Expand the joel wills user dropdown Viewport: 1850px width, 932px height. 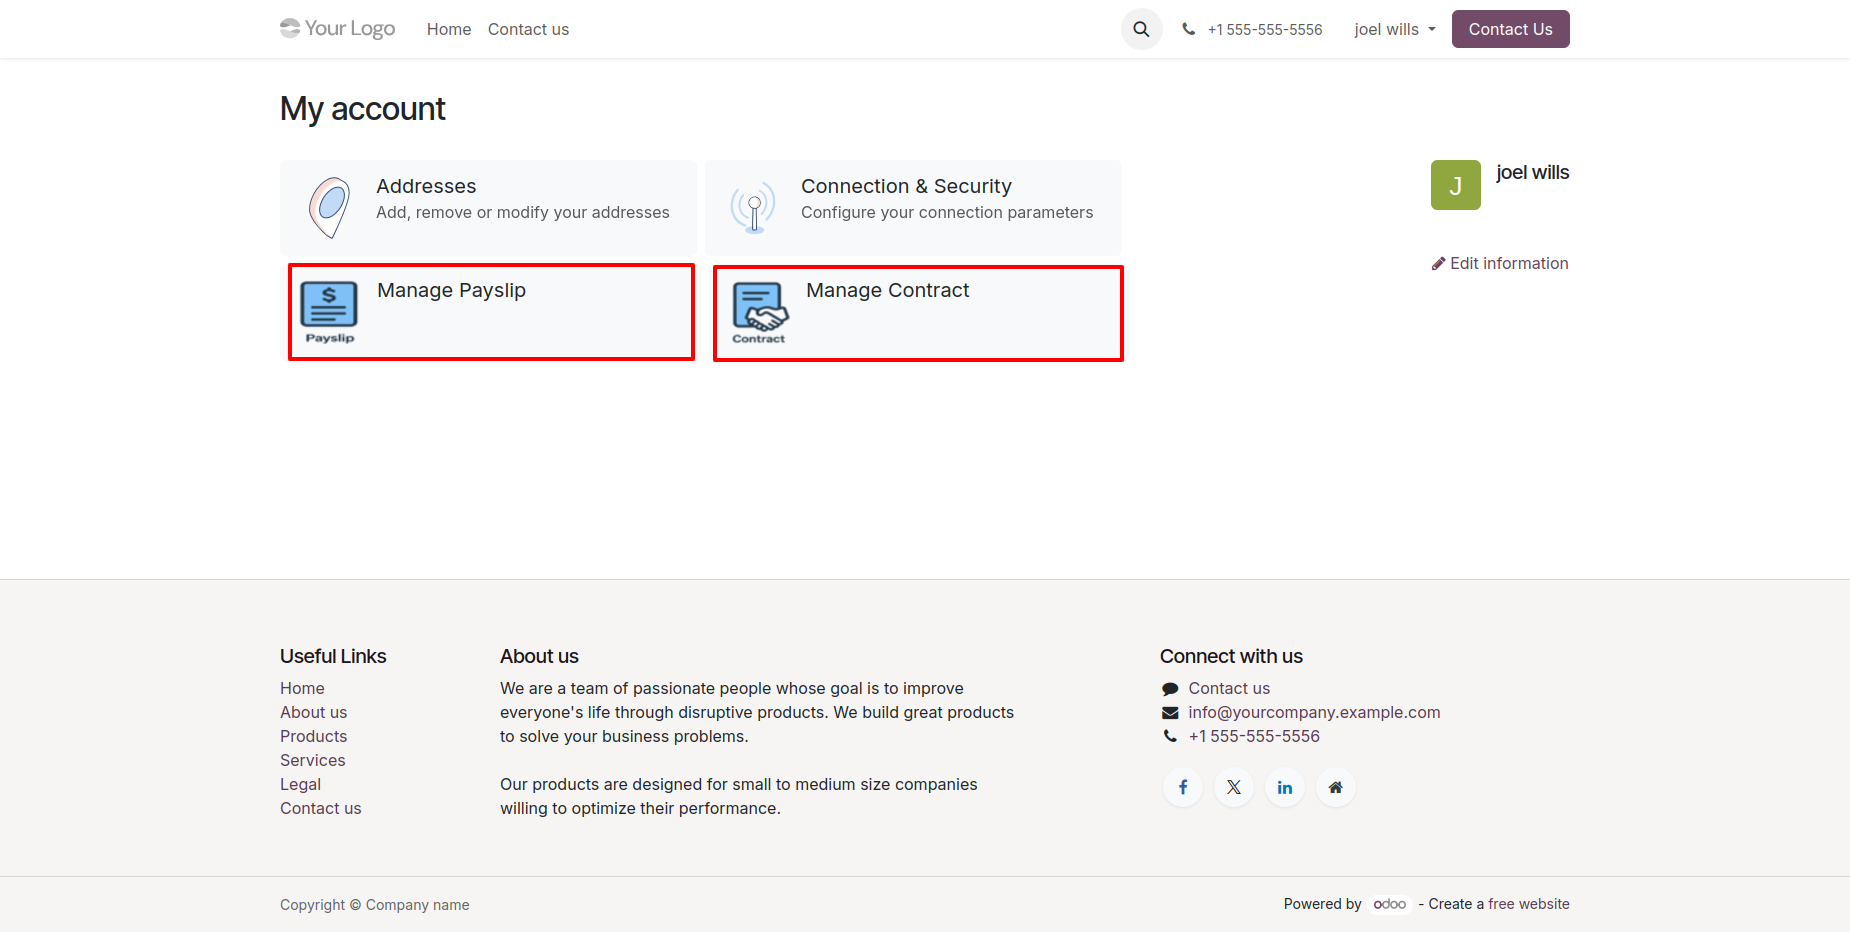point(1394,29)
